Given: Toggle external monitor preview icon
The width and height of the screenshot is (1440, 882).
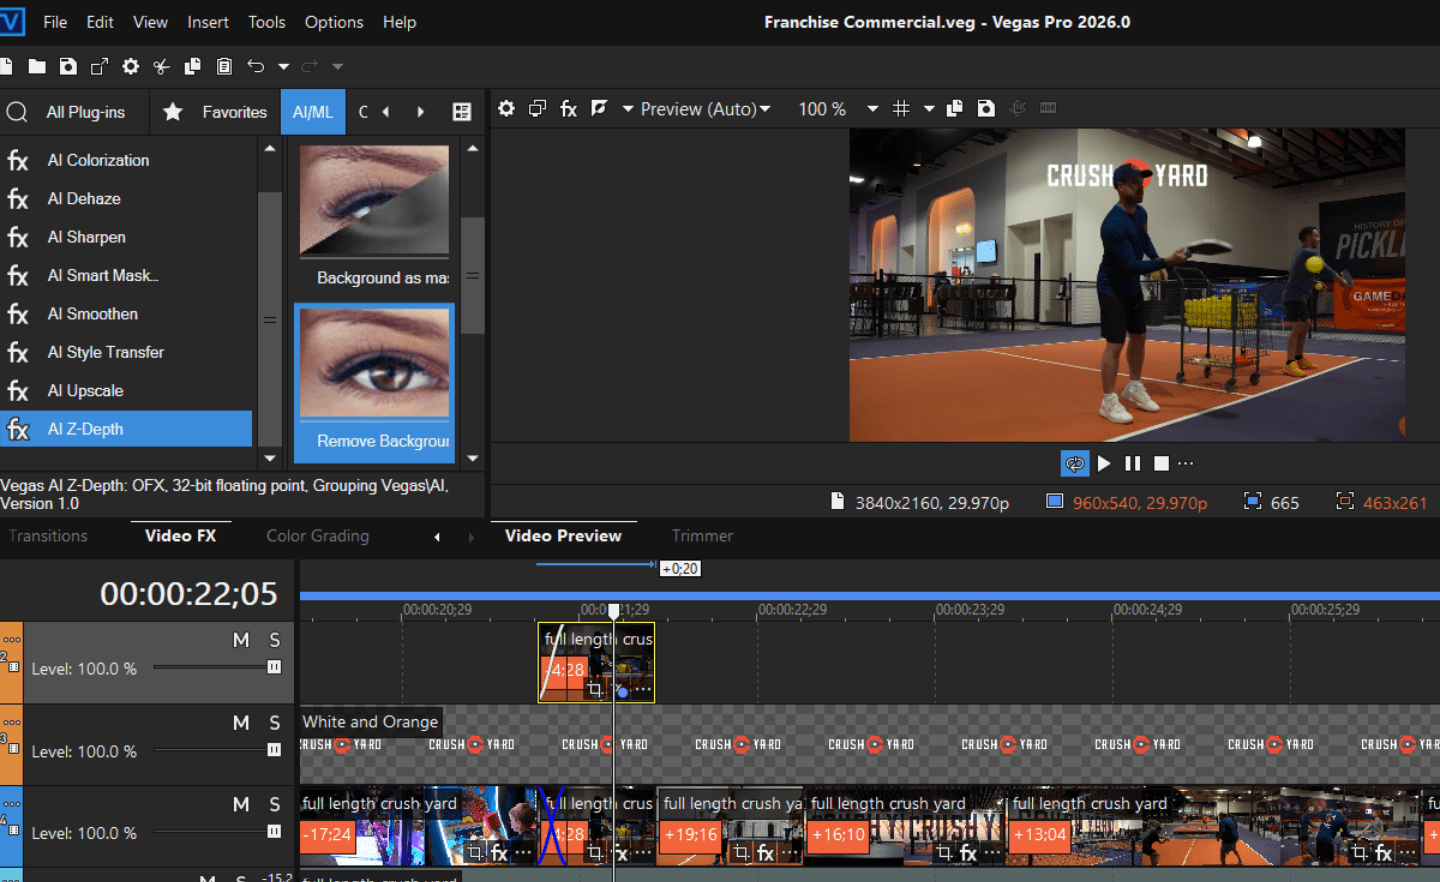Looking at the screenshot, I should [537, 108].
